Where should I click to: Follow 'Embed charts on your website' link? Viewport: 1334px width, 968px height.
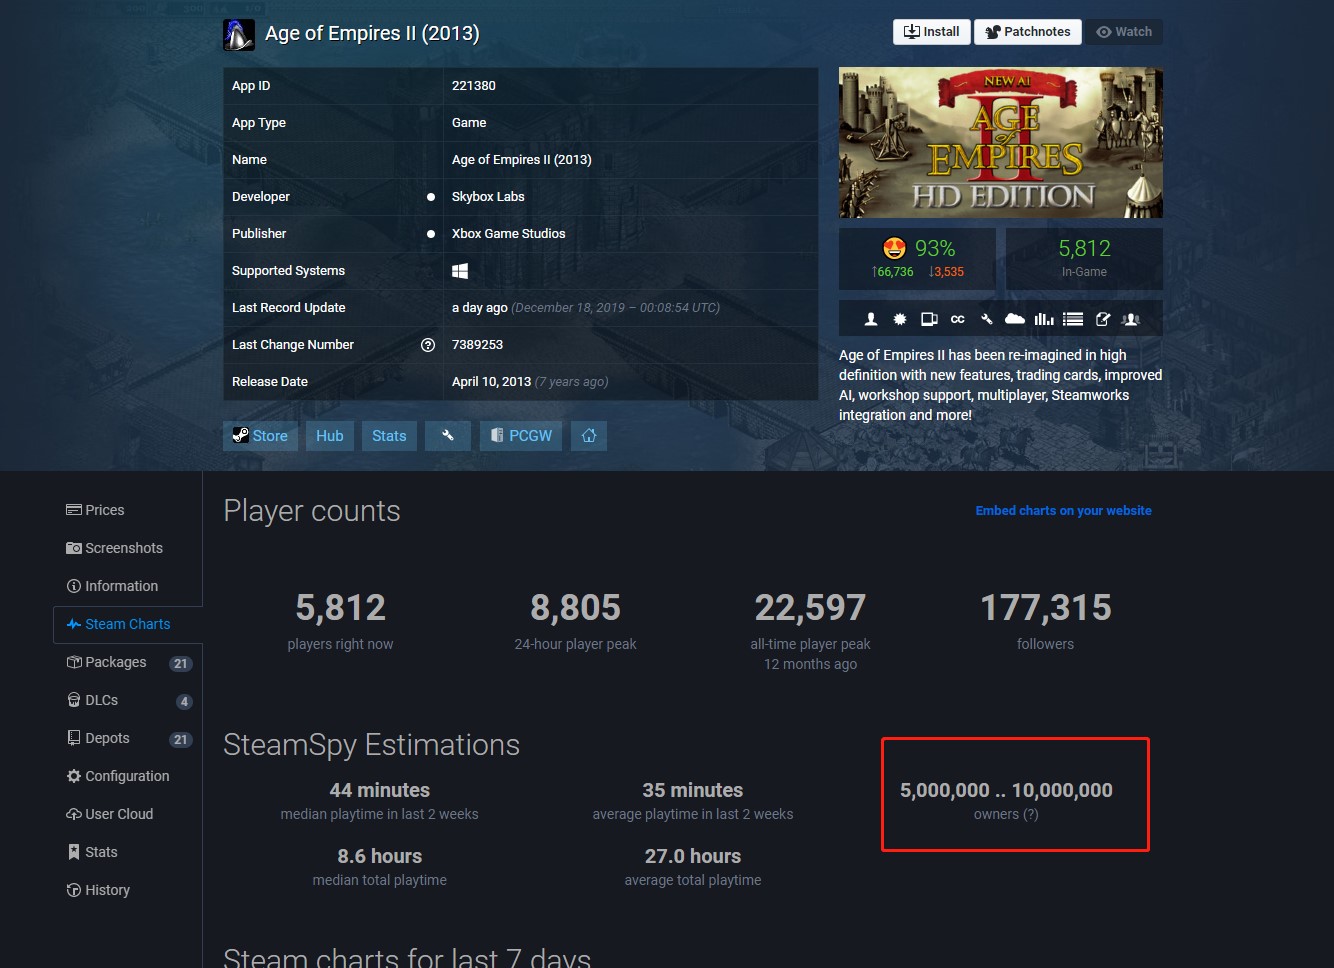(x=1063, y=510)
